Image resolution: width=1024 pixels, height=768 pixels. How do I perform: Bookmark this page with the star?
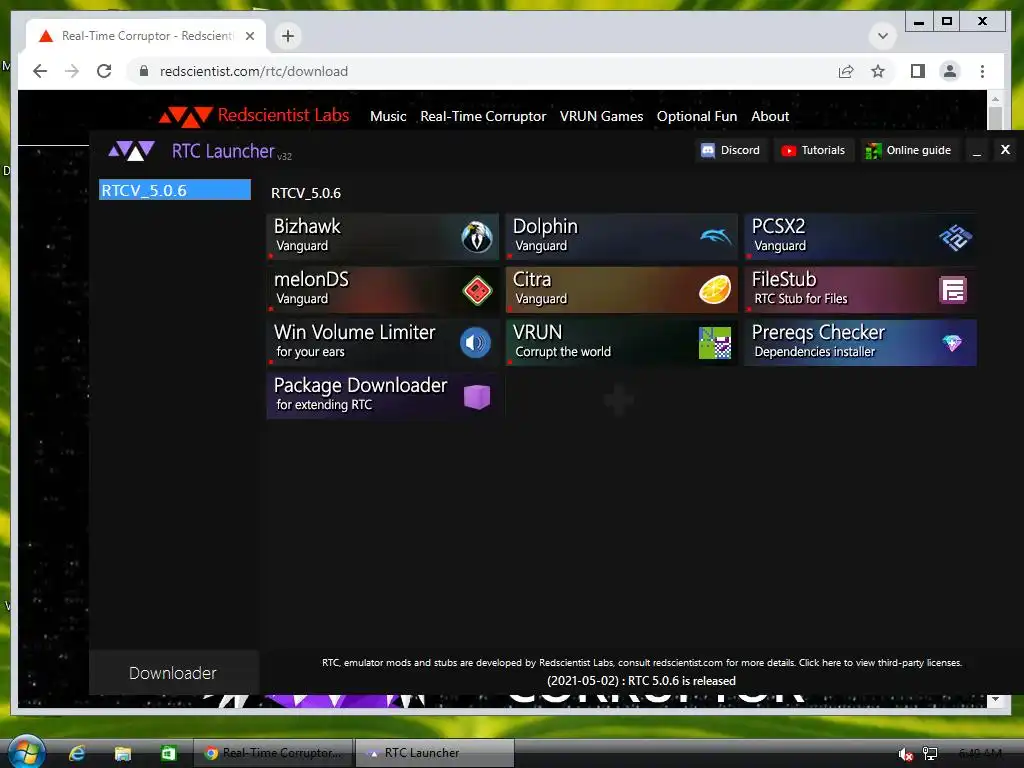(x=878, y=71)
